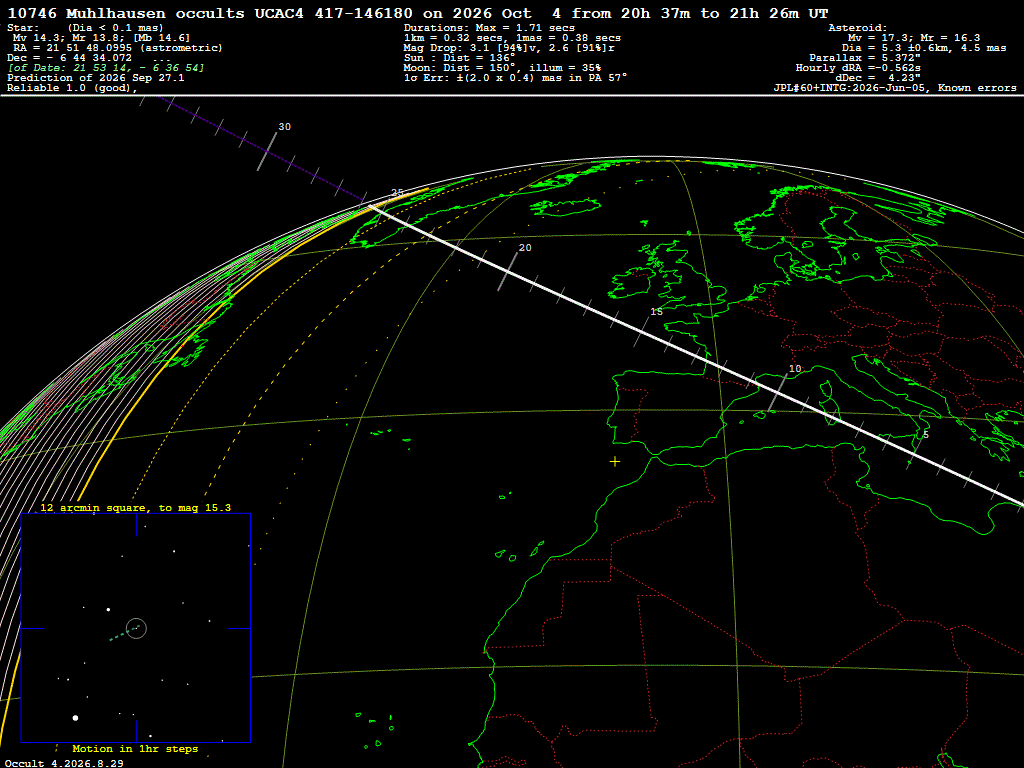This screenshot has height=768, width=1024.
Task: Click time marker labeled 5 near Italy
Action: pos(925,434)
